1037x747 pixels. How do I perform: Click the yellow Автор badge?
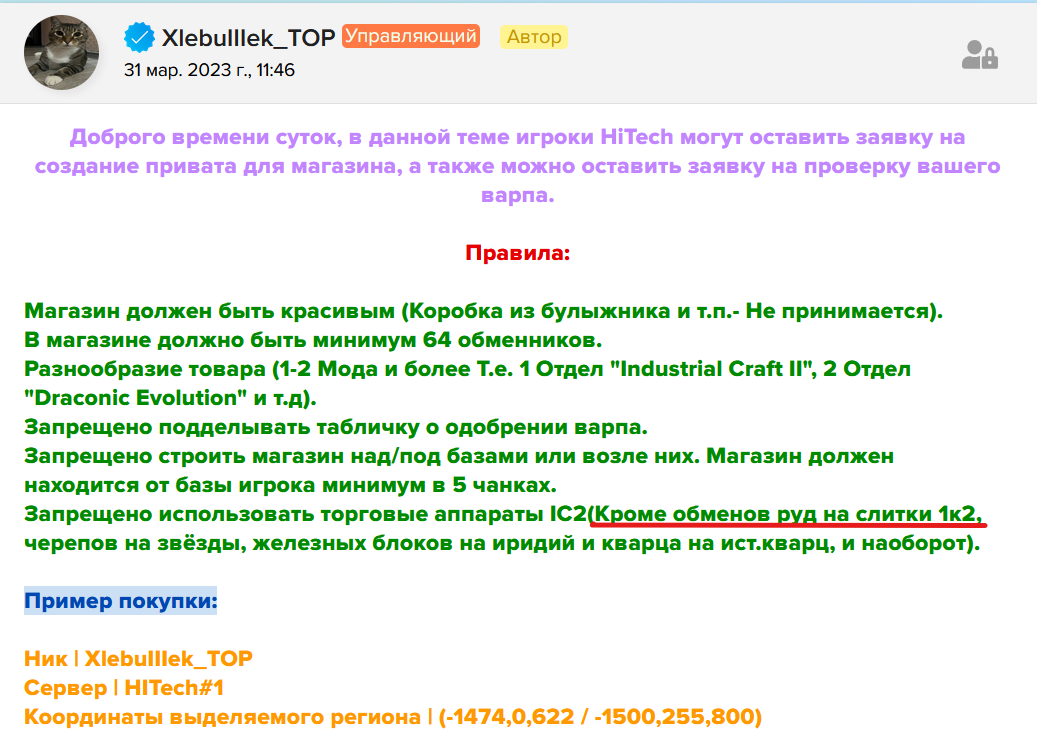(534, 38)
